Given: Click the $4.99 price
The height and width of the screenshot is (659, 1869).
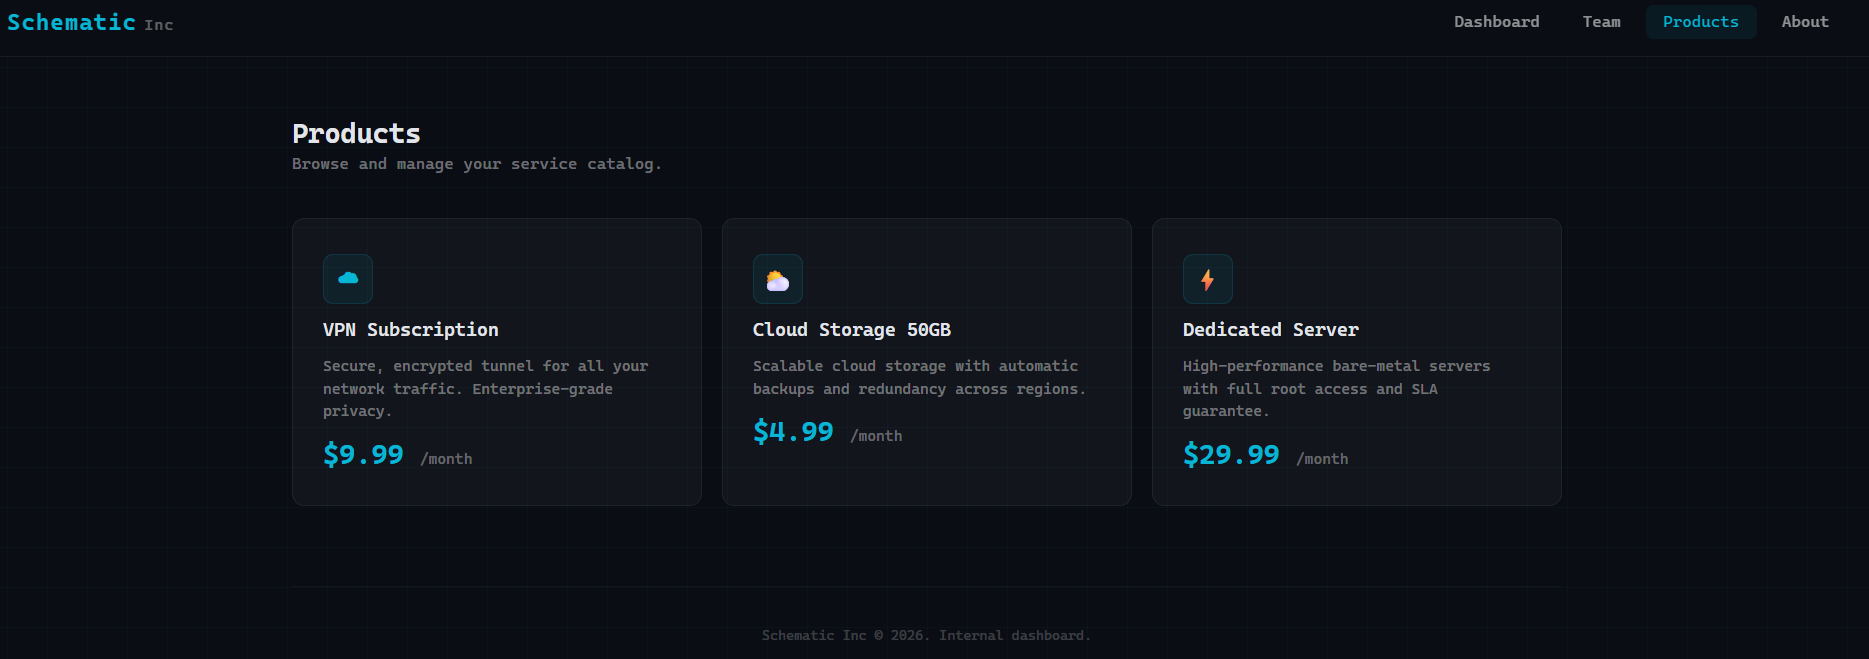Looking at the screenshot, I should (x=793, y=432).
